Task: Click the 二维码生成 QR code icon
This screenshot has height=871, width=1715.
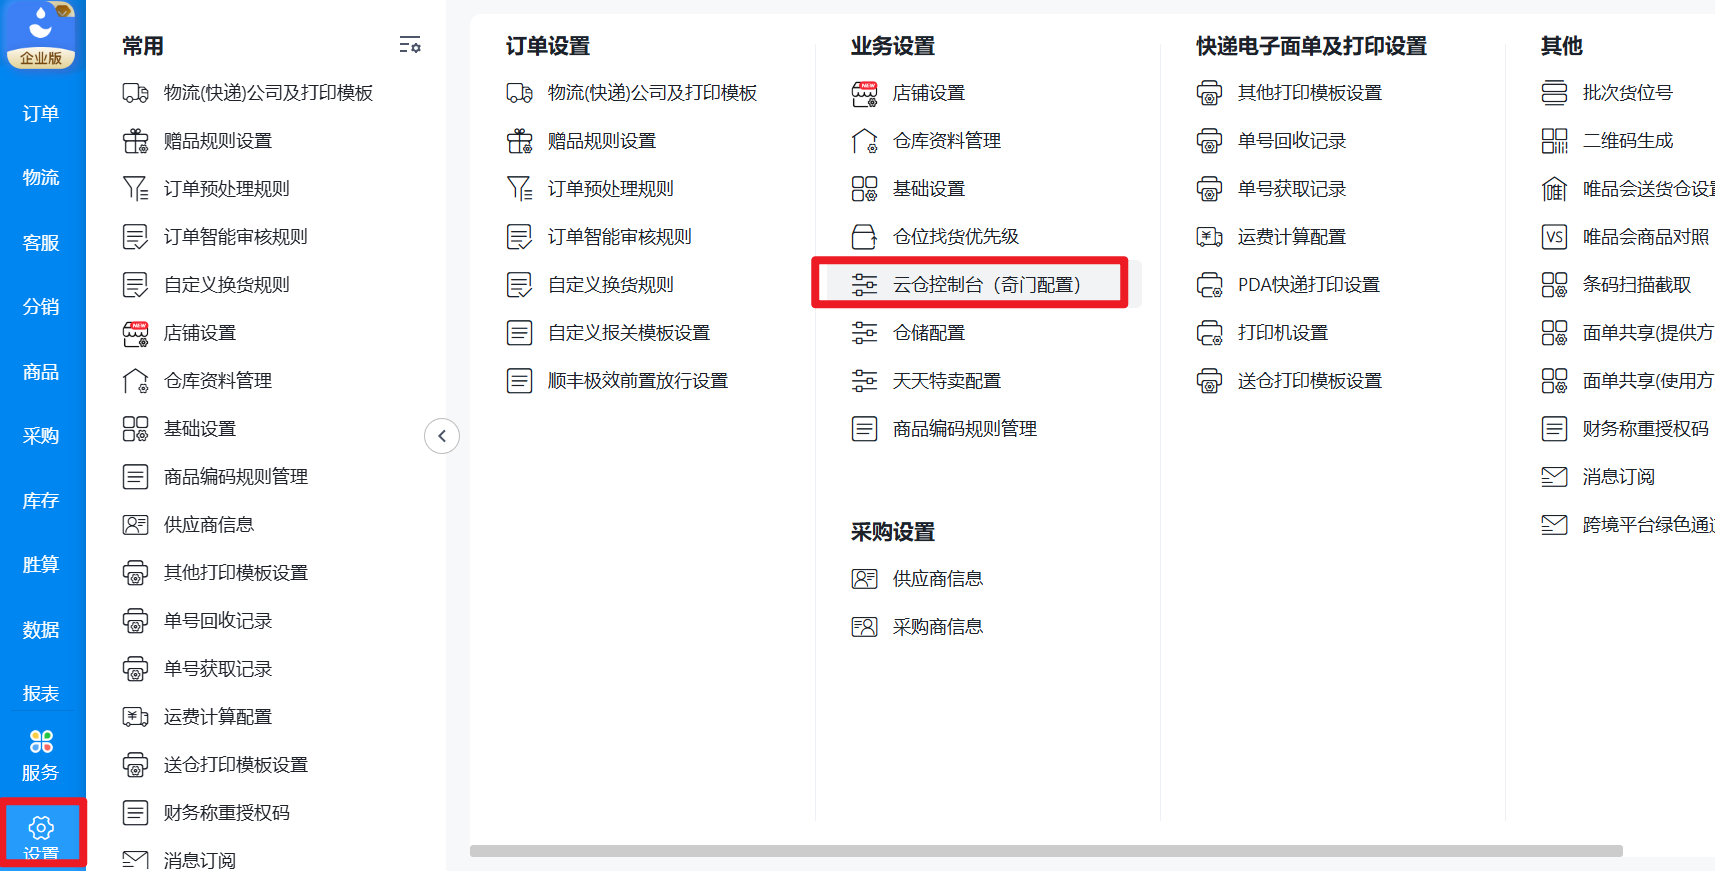Action: [x=1554, y=141]
